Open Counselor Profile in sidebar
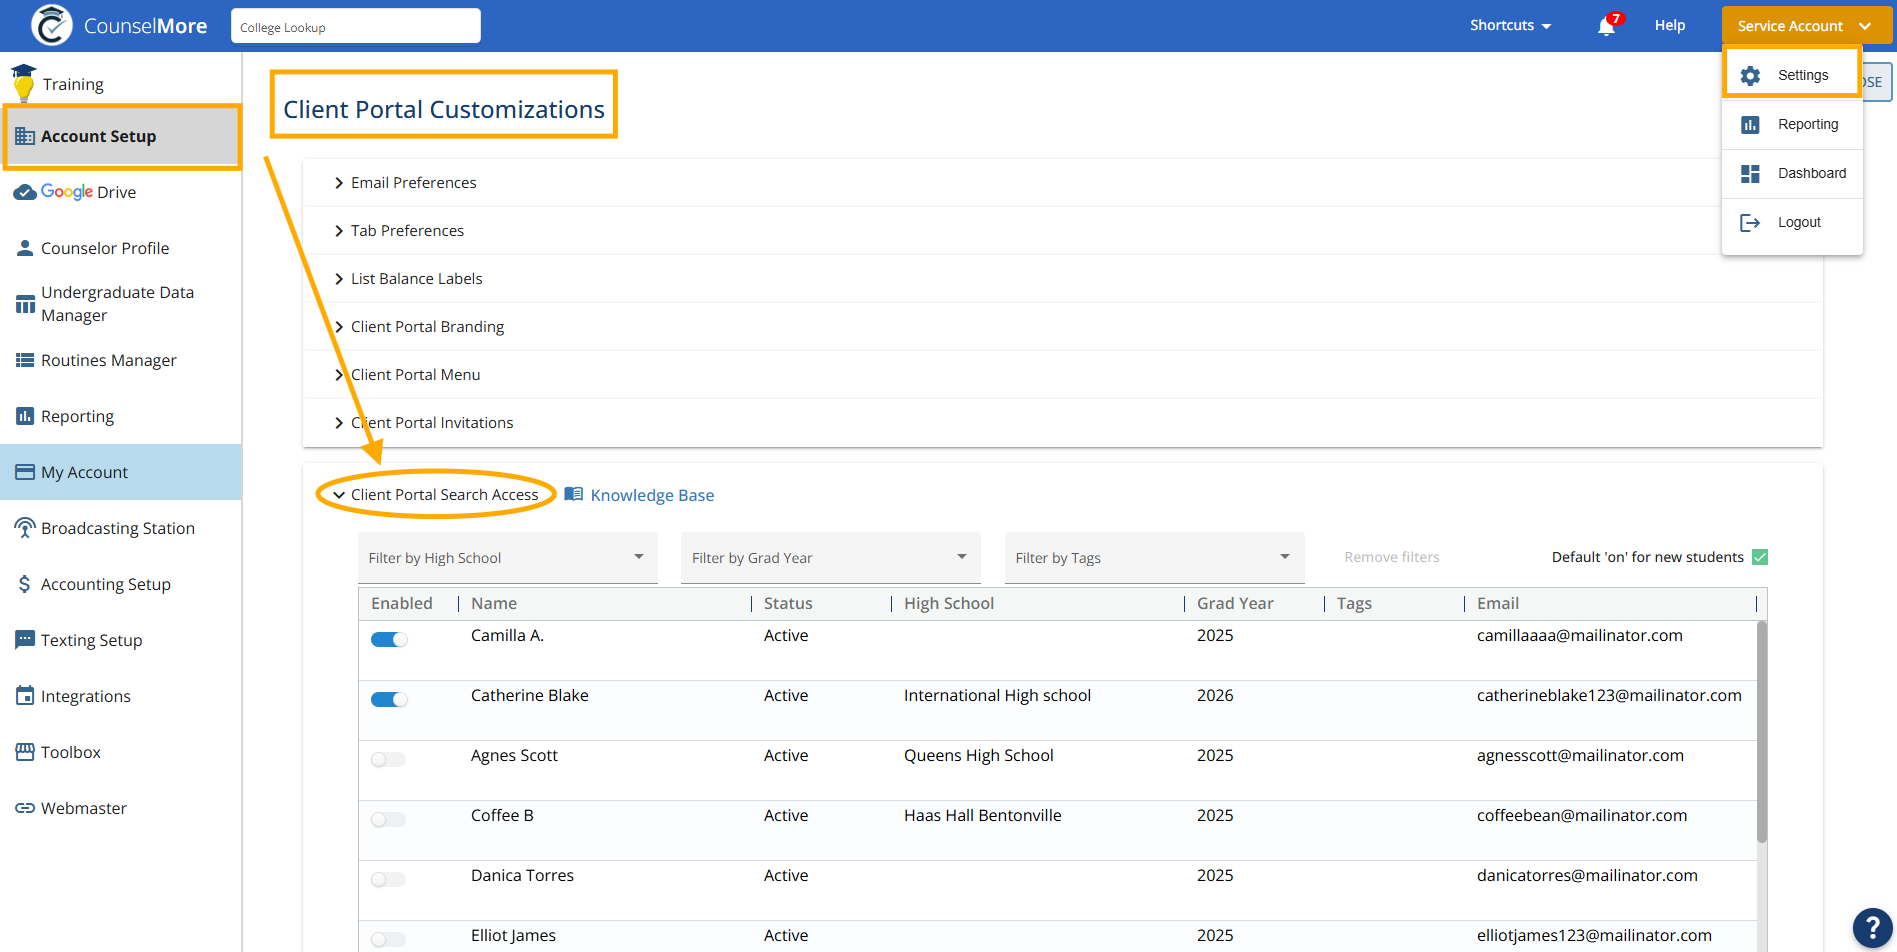This screenshot has width=1897, height=952. coord(121,248)
